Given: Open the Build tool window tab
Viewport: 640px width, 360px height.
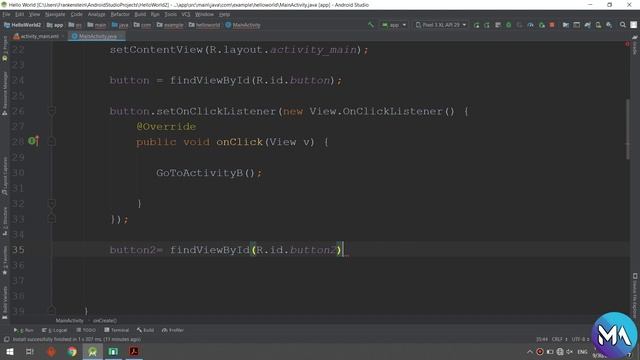Looking at the screenshot, I should 146,330.
